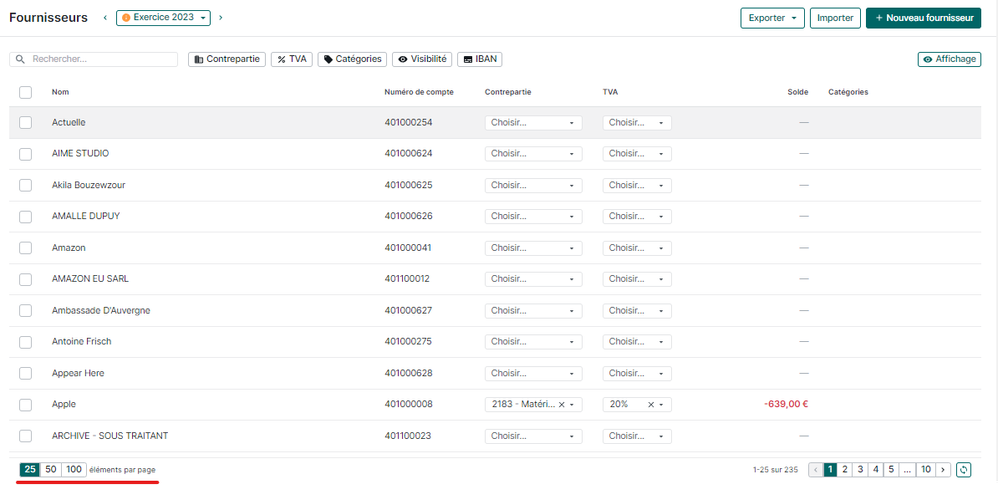Open the Visibilité filter
This screenshot has height=485, width=998.
click(x=422, y=60)
